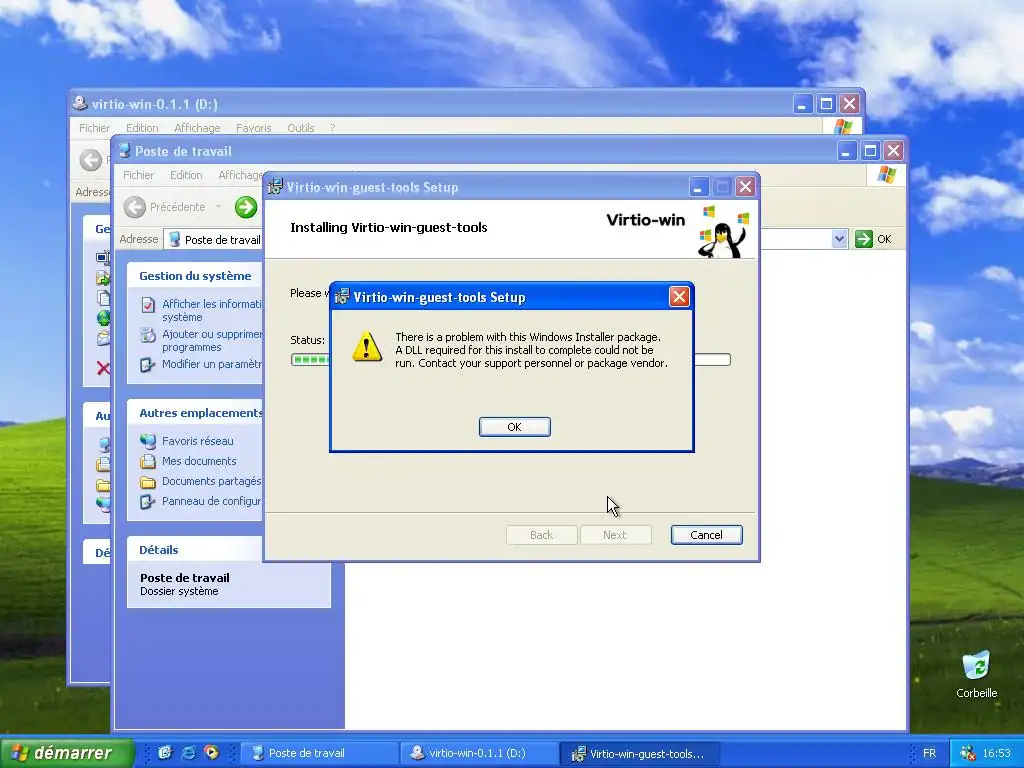This screenshot has height=768, width=1024.
Task: Click Afficher les informations système link
Action: [x=212, y=310]
